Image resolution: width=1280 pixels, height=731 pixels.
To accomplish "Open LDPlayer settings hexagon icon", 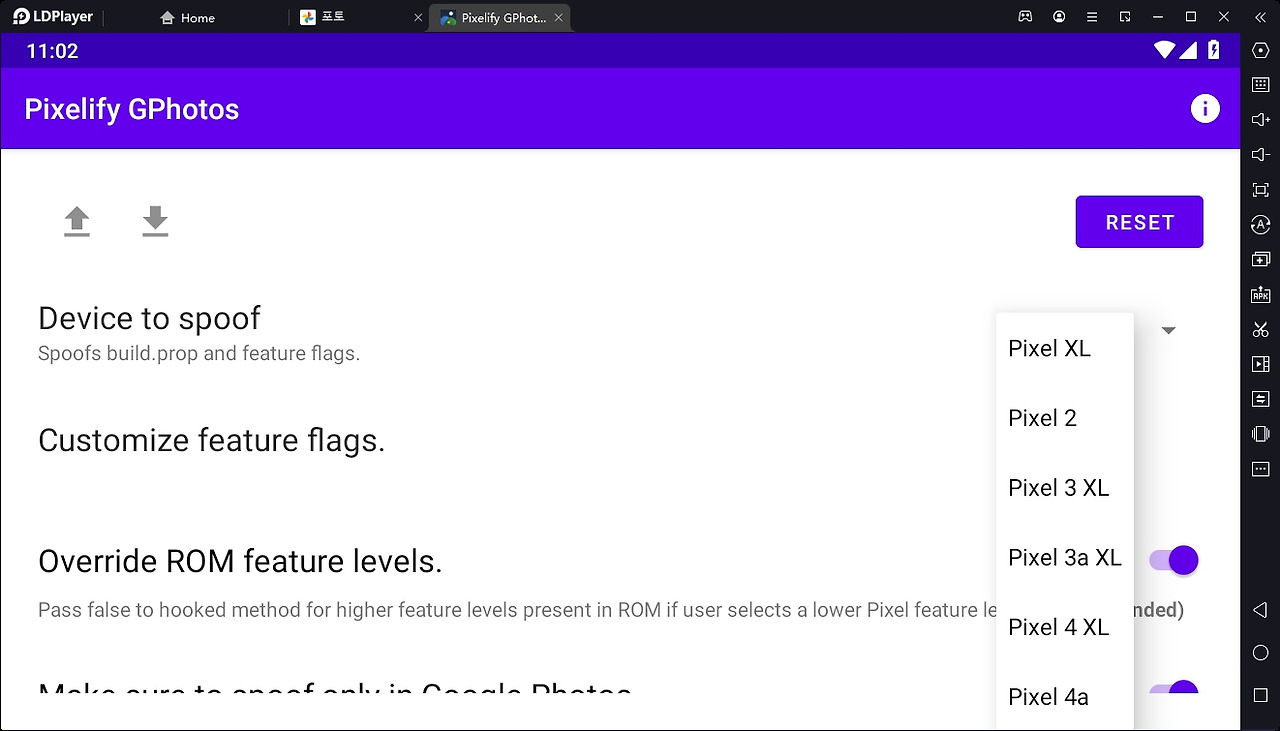I will pyautogui.click(x=1260, y=50).
